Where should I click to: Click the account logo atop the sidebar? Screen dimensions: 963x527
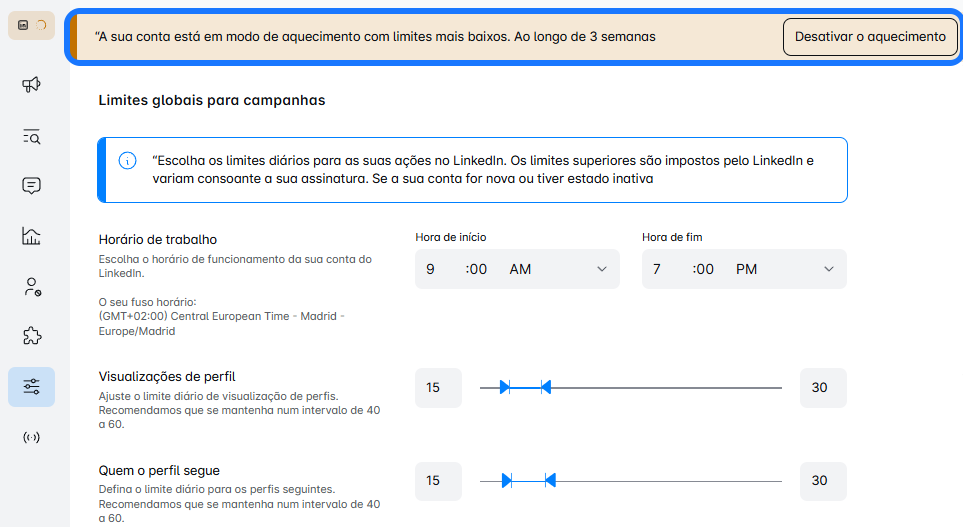(31, 25)
